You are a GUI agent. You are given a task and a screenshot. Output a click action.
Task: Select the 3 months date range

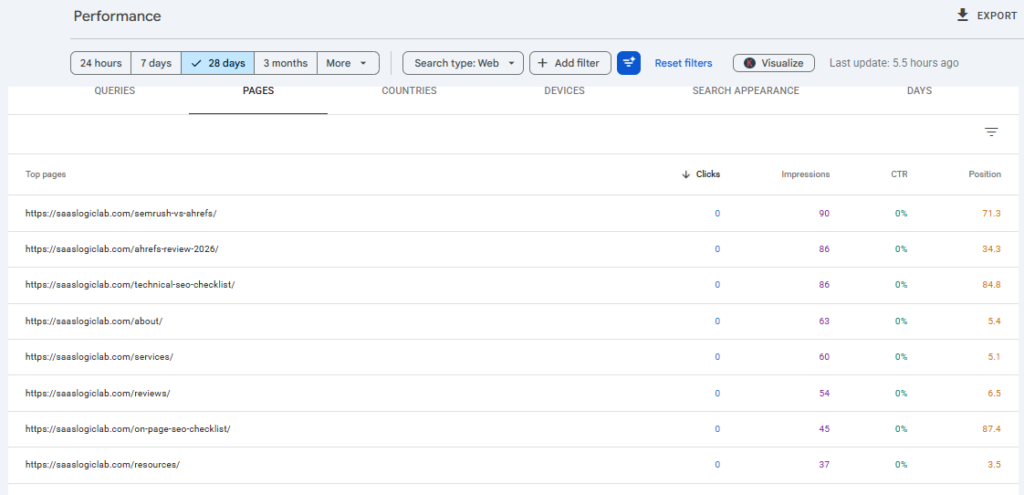[285, 63]
